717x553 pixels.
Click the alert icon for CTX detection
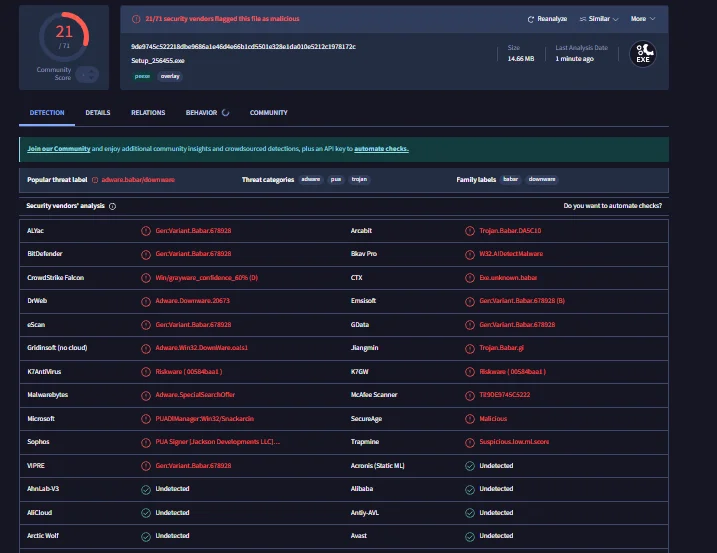[x=470, y=278]
